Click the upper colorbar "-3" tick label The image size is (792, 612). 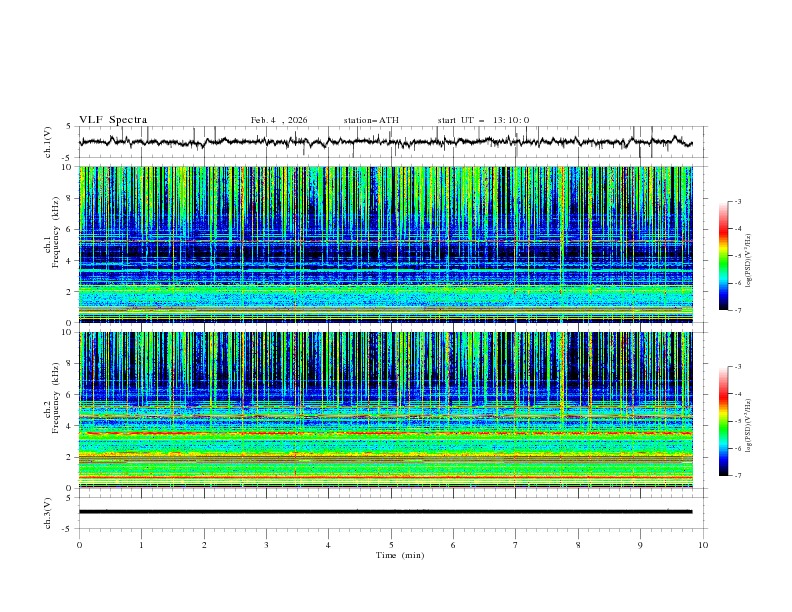(738, 201)
